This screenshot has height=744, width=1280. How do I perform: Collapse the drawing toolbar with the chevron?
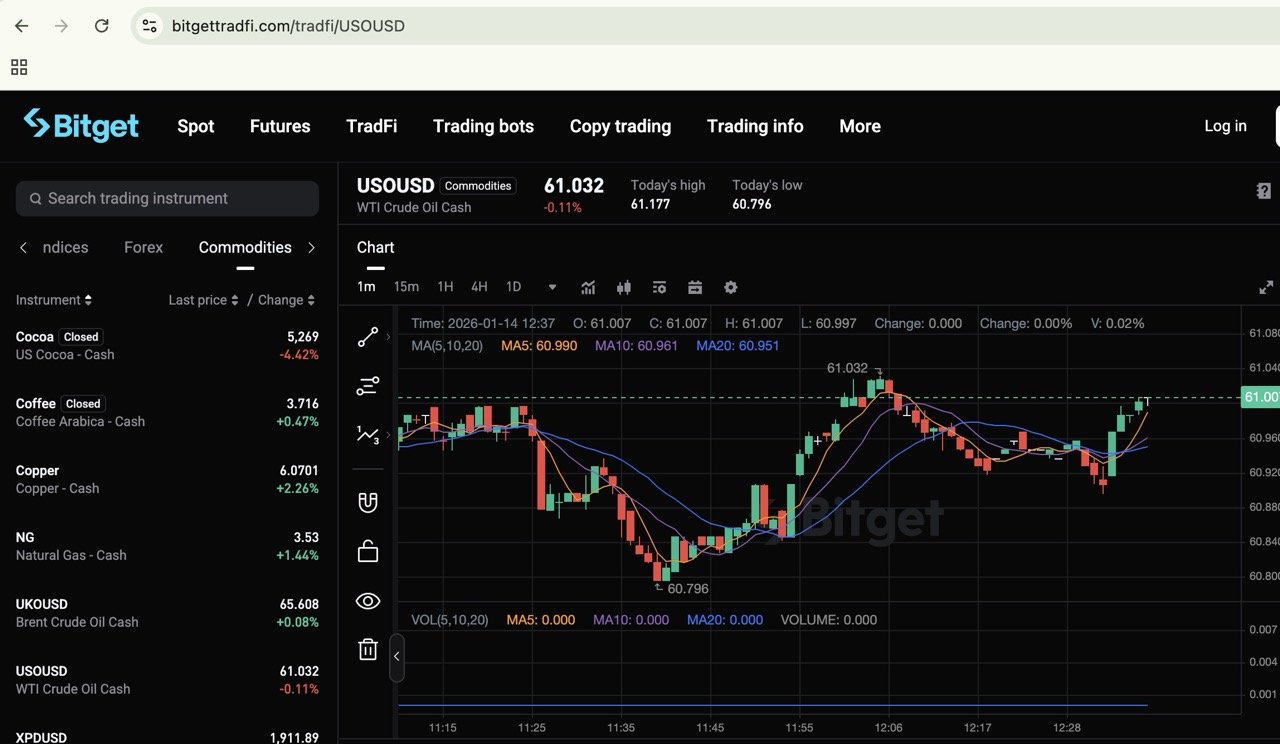pyautogui.click(x=397, y=657)
